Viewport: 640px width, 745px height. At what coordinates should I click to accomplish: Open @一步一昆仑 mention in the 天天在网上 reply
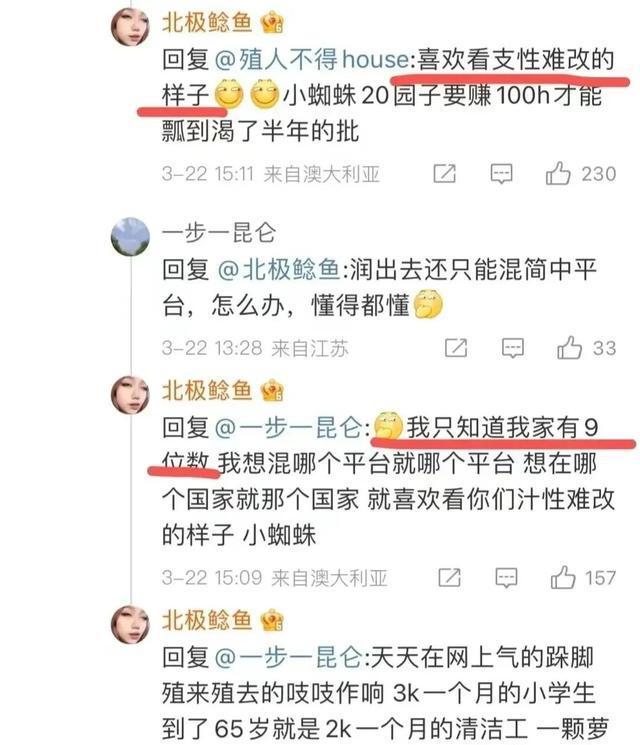290,657
